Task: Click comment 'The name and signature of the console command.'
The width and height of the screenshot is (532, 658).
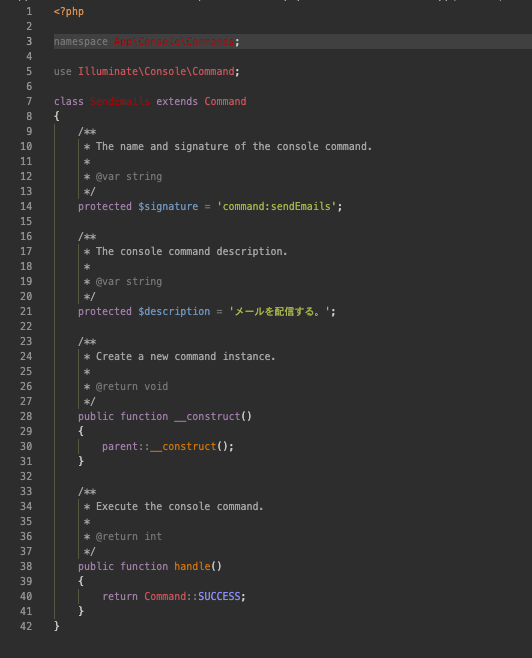Action: [x=234, y=146]
